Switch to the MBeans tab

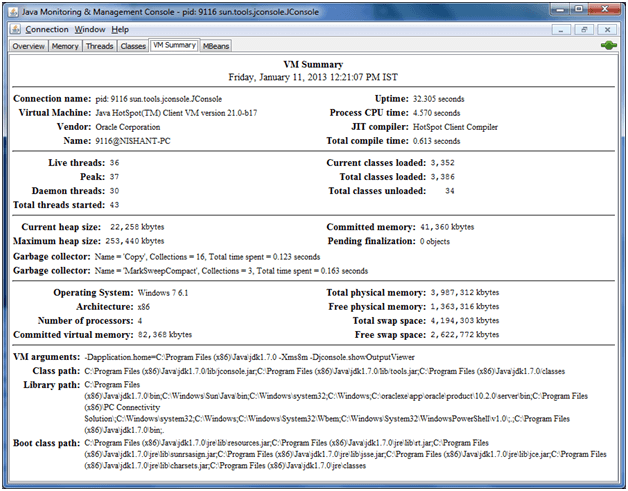click(216, 46)
